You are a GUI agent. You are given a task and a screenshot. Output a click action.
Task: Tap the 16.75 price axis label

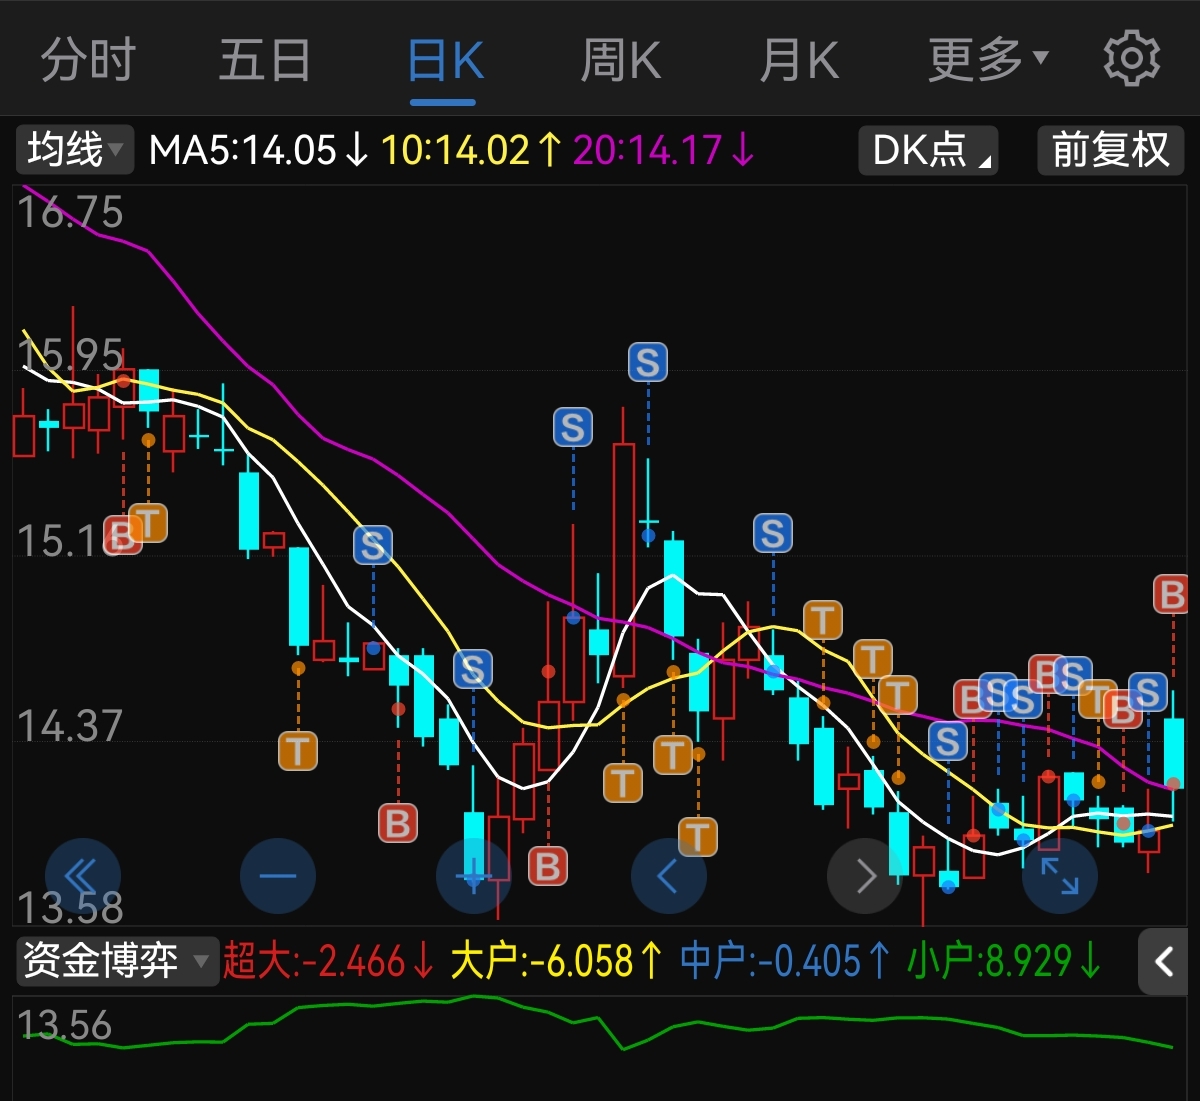pos(70,212)
